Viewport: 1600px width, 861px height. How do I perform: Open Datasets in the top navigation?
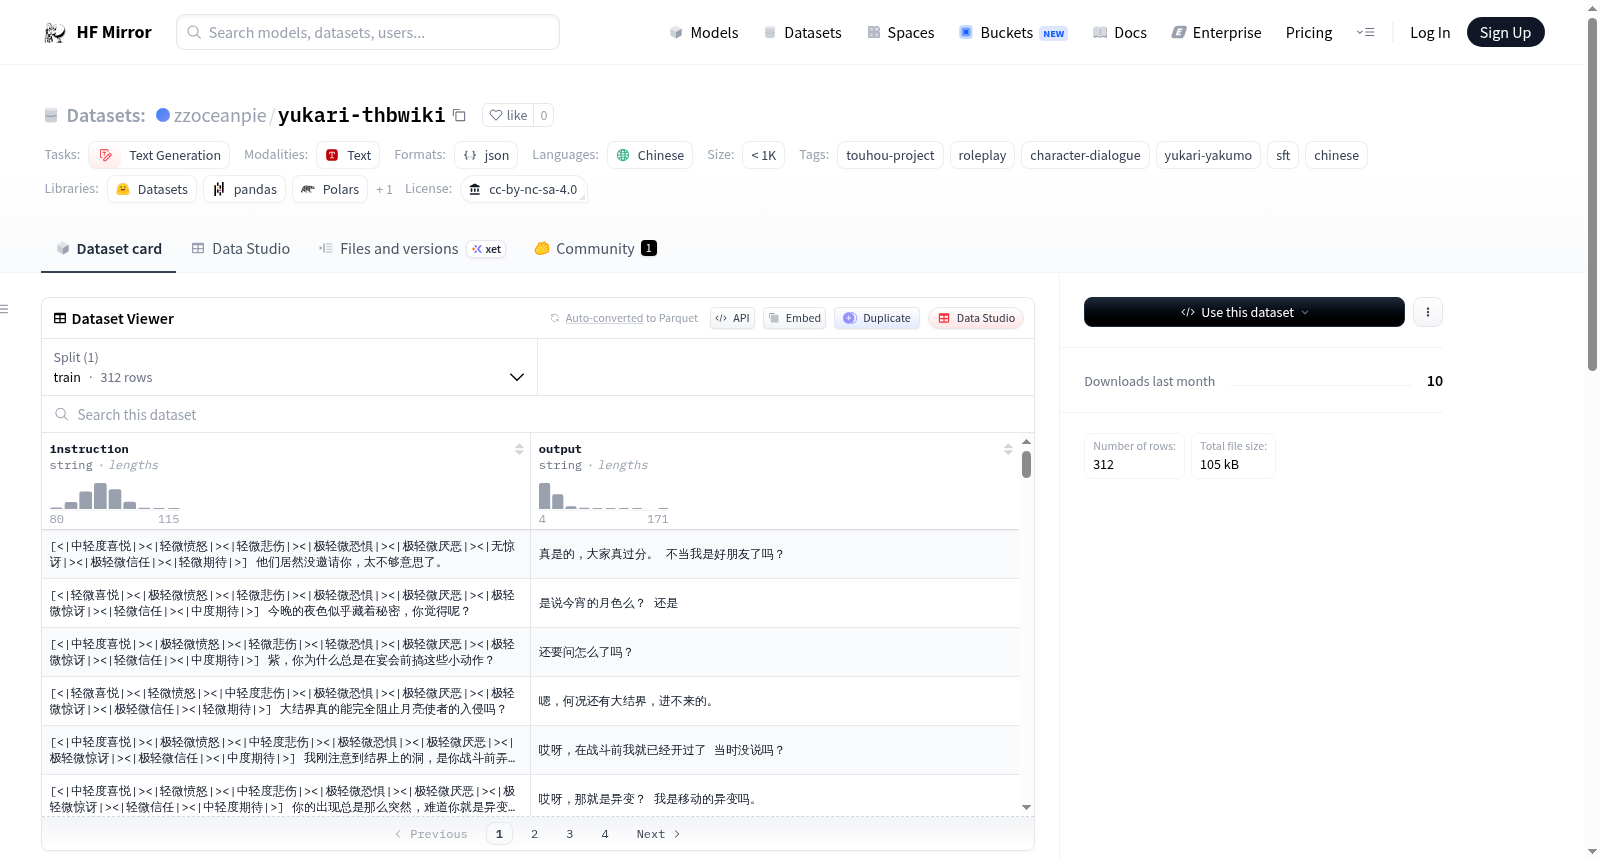[x=802, y=32]
